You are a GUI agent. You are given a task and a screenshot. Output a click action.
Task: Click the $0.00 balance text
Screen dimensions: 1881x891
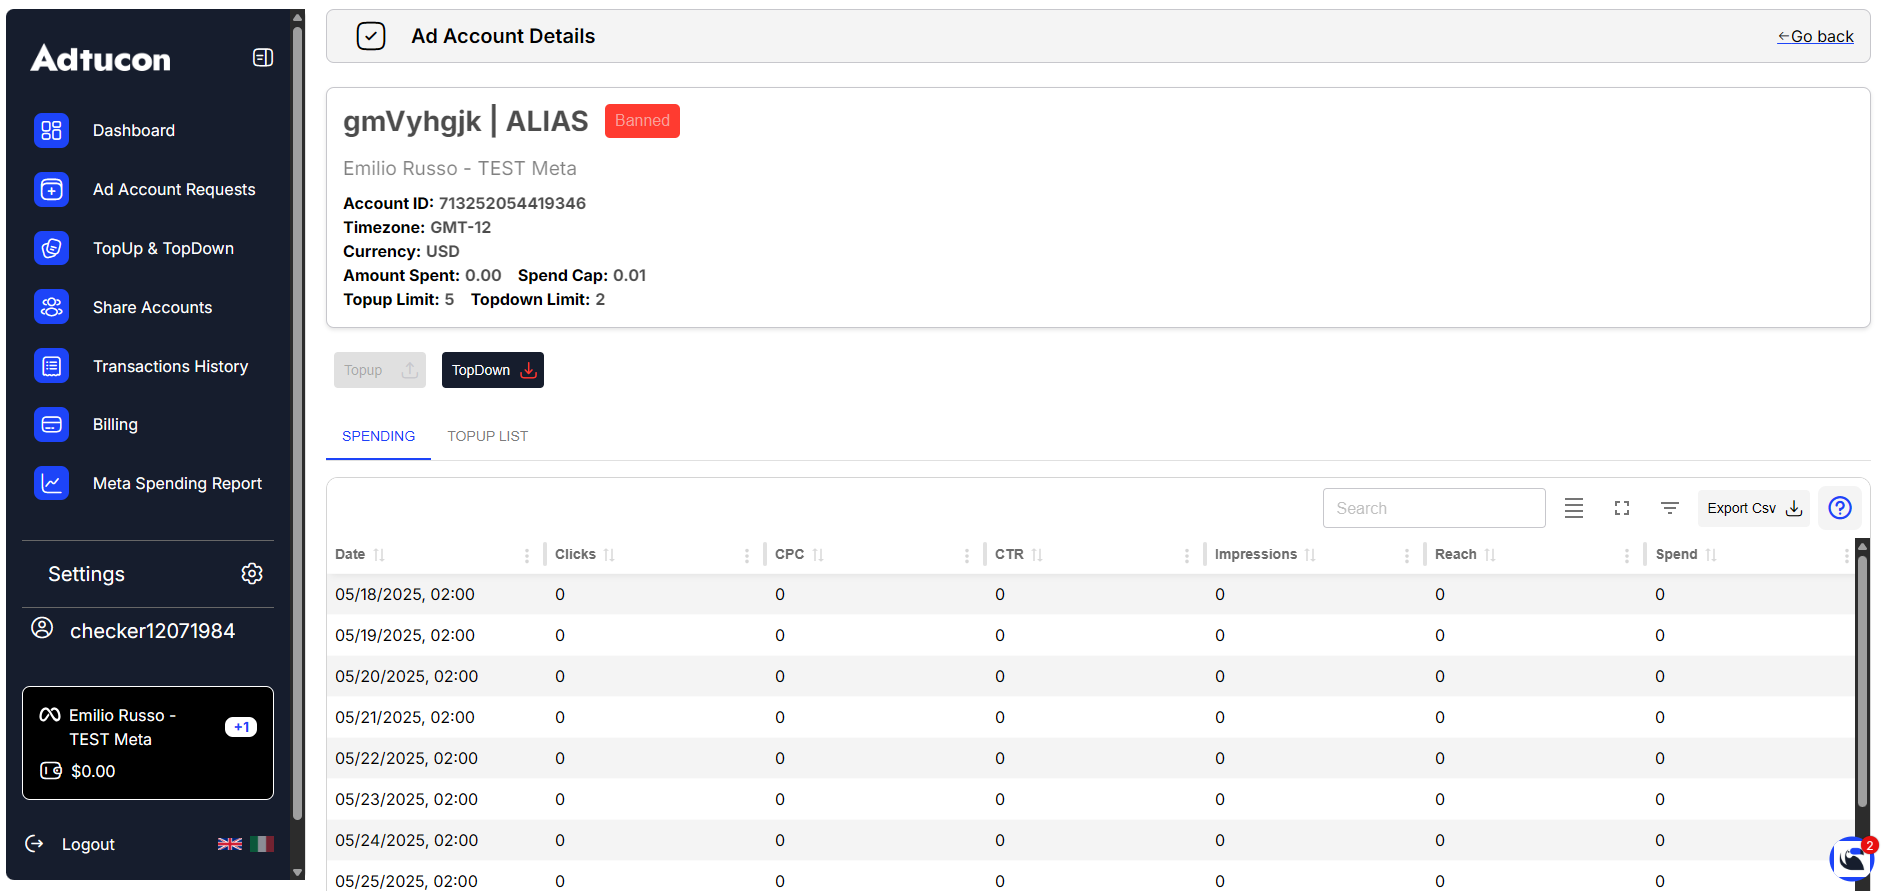click(x=93, y=771)
